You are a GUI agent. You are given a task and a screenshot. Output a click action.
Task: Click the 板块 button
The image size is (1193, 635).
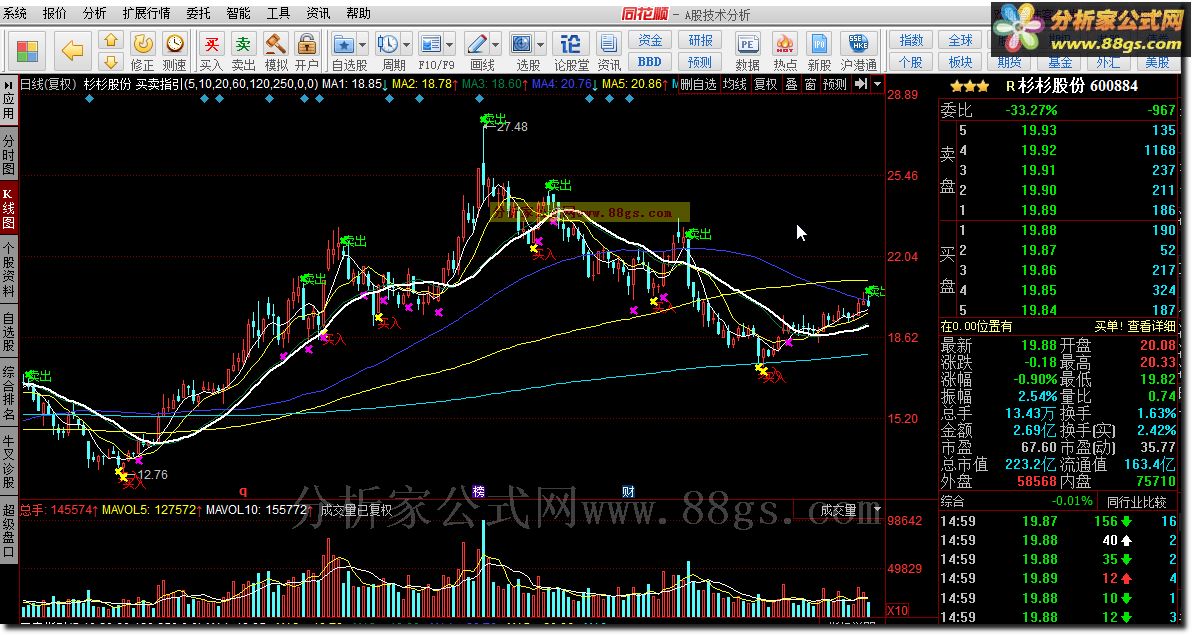point(960,62)
